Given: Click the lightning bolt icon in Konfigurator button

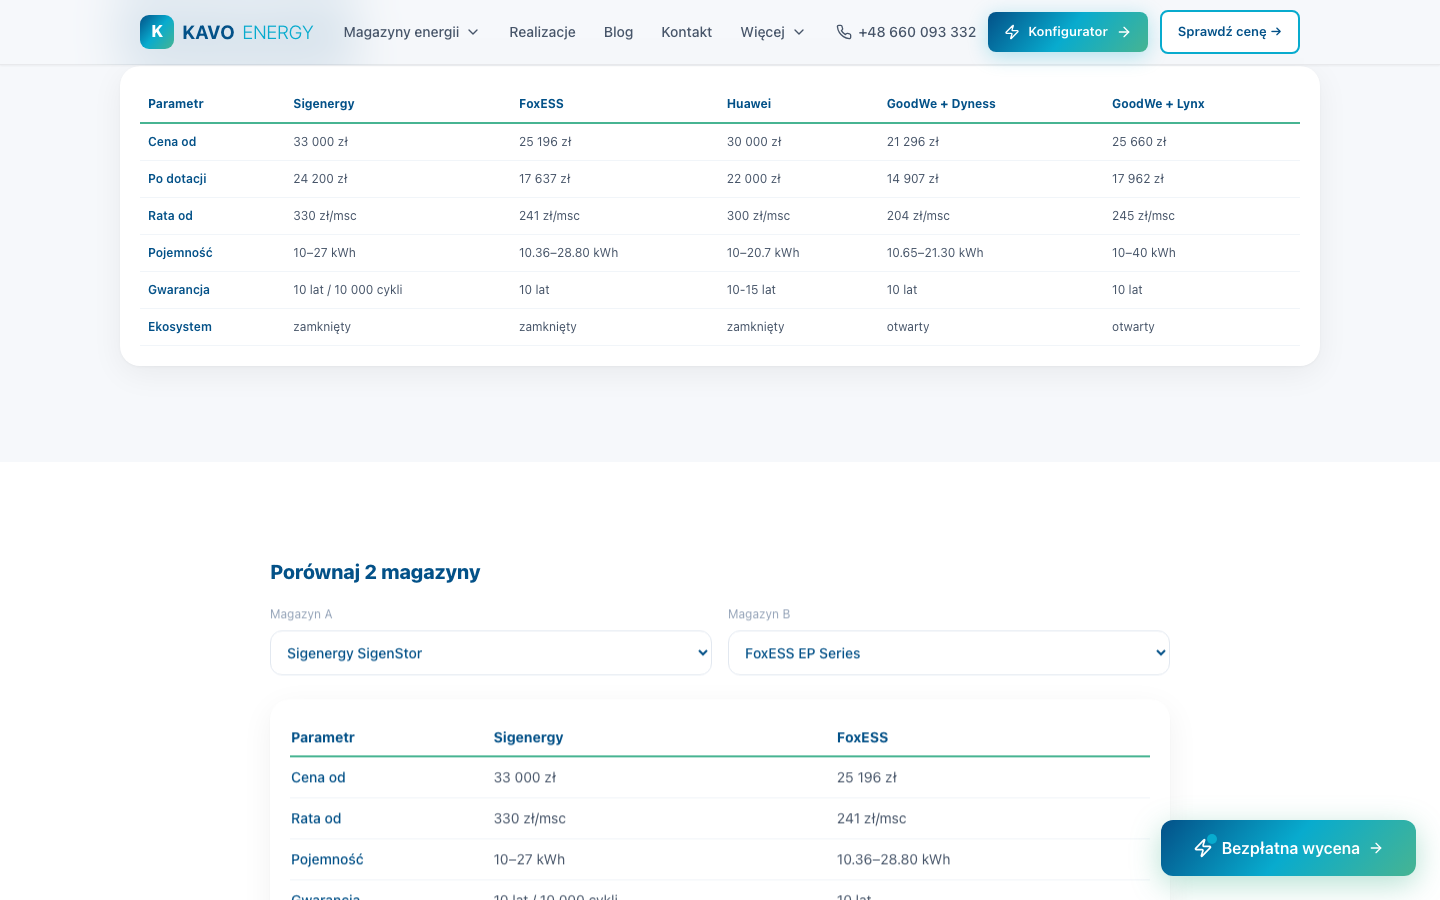Looking at the screenshot, I should [1012, 32].
